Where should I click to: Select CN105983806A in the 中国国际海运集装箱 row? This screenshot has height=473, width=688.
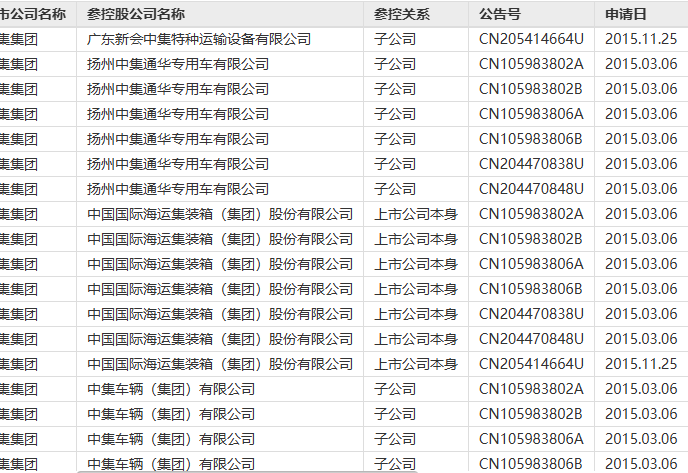pyautogui.click(x=531, y=264)
